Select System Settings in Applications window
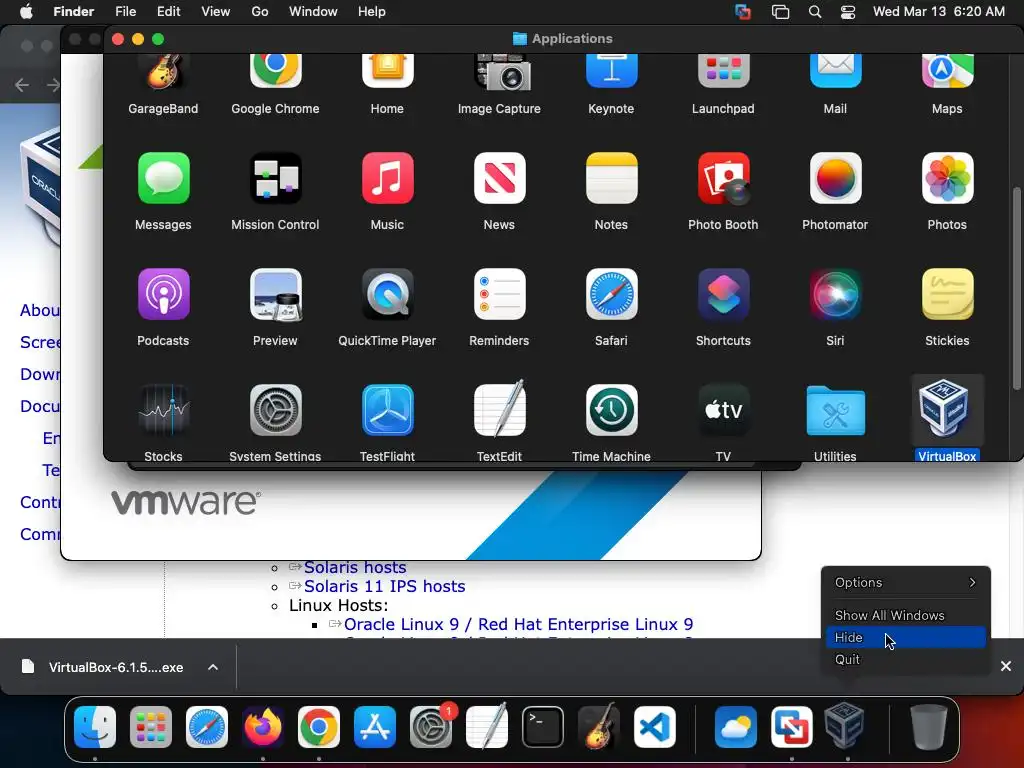This screenshot has height=768, width=1024. (276, 410)
